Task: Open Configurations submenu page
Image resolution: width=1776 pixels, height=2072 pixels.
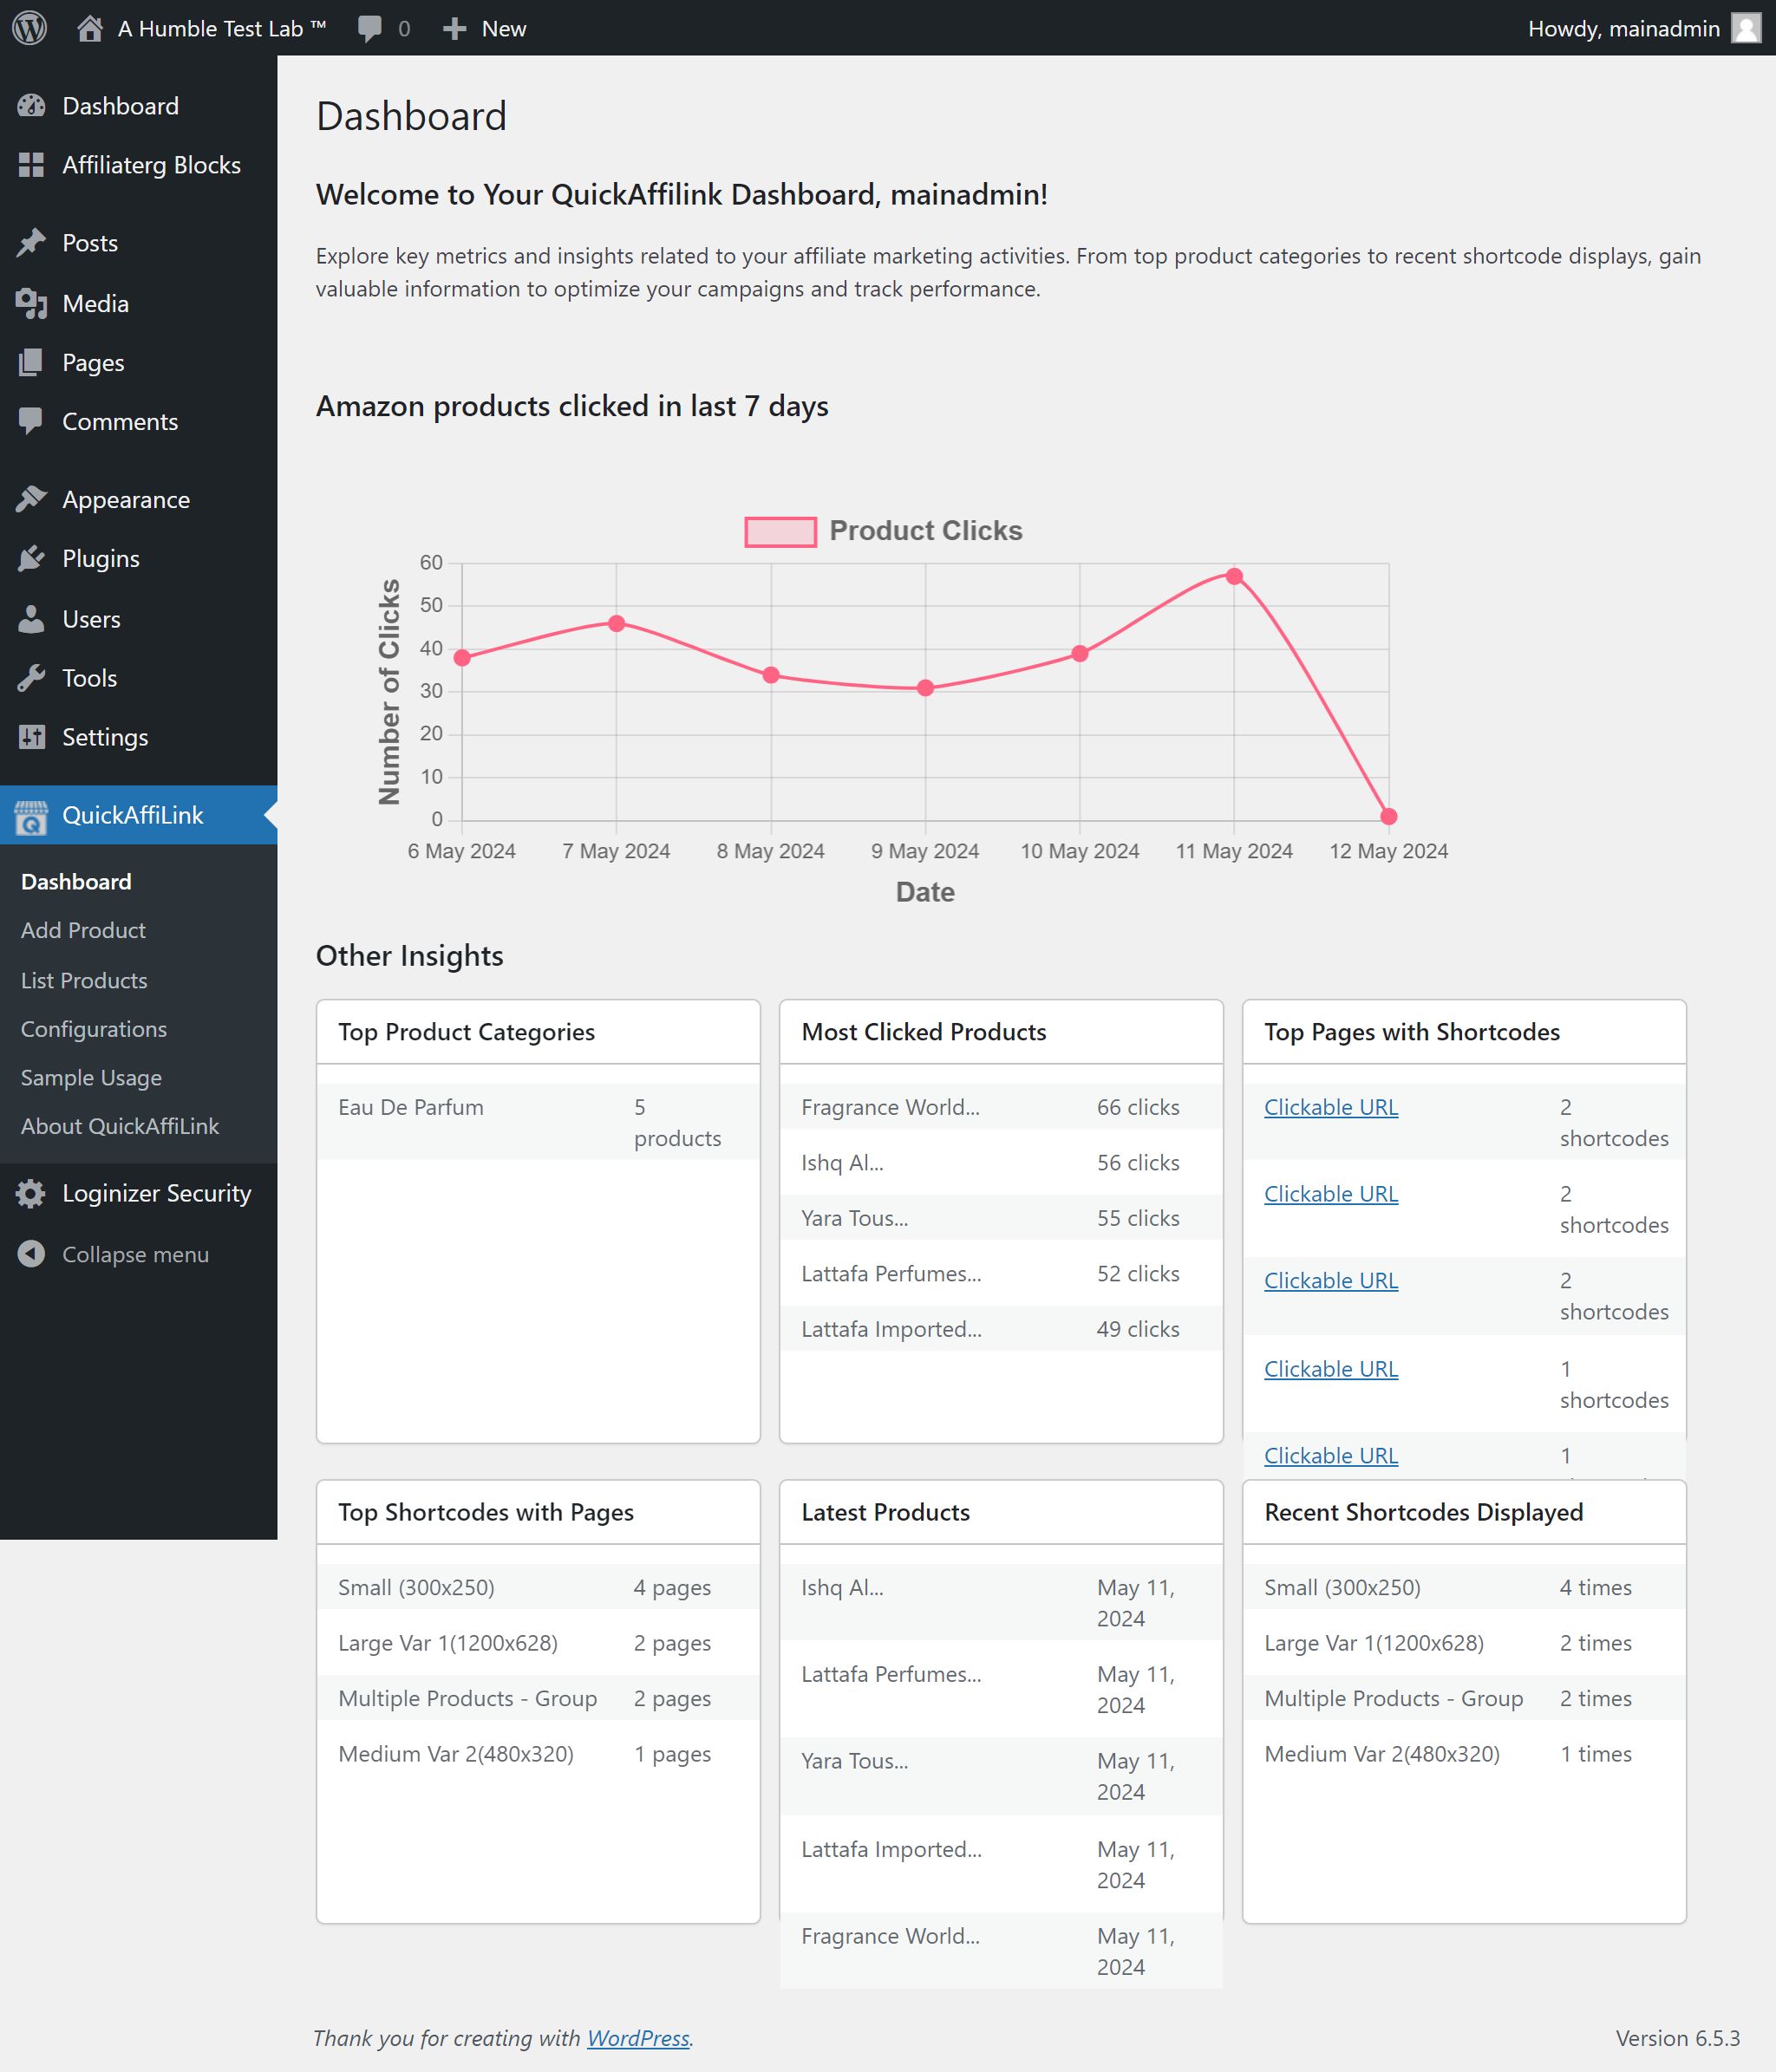Action: (x=94, y=1030)
